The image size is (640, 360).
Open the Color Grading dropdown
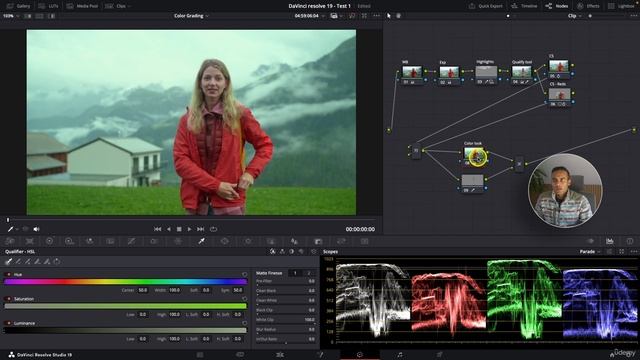click(191, 16)
